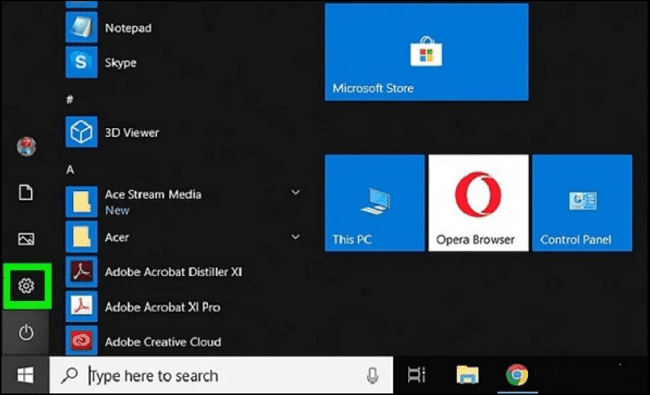Click the Adobe Creative Cloud label
This screenshot has height=395, width=650.
click(163, 342)
